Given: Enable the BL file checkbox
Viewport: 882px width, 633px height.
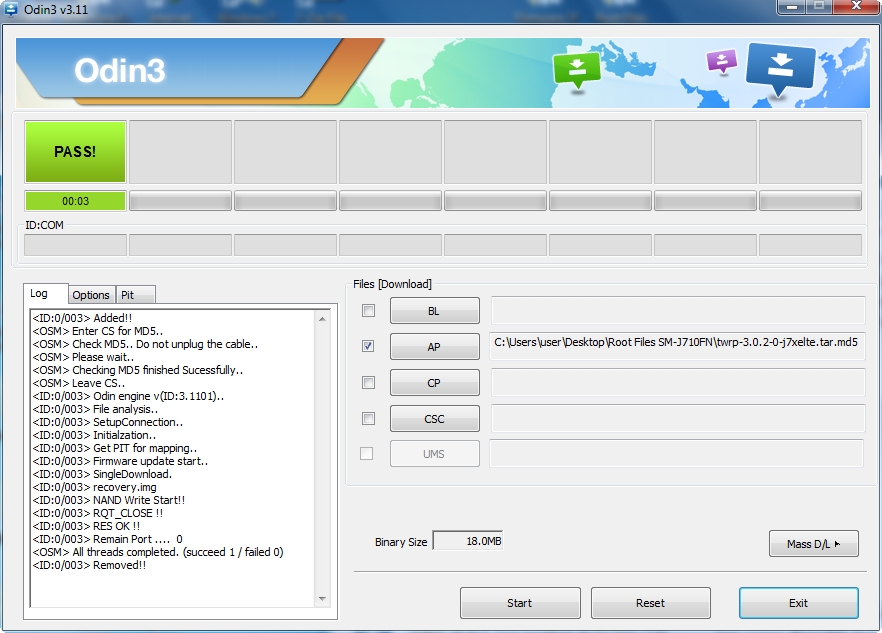Looking at the screenshot, I should [x=368, y=311].
